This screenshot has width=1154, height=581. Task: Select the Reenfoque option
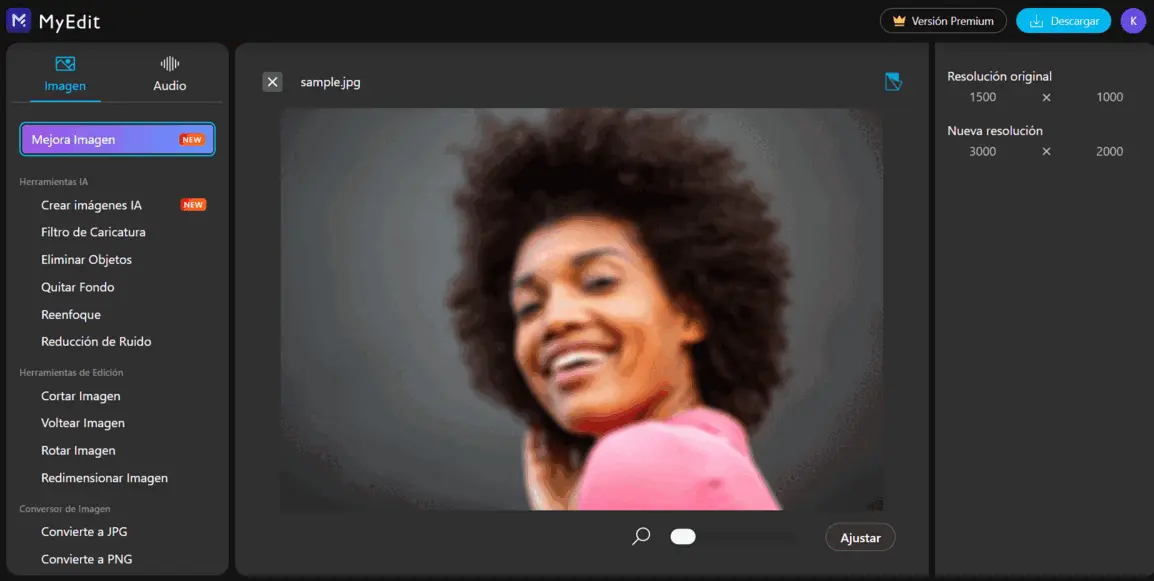click(x=70, y=315)
